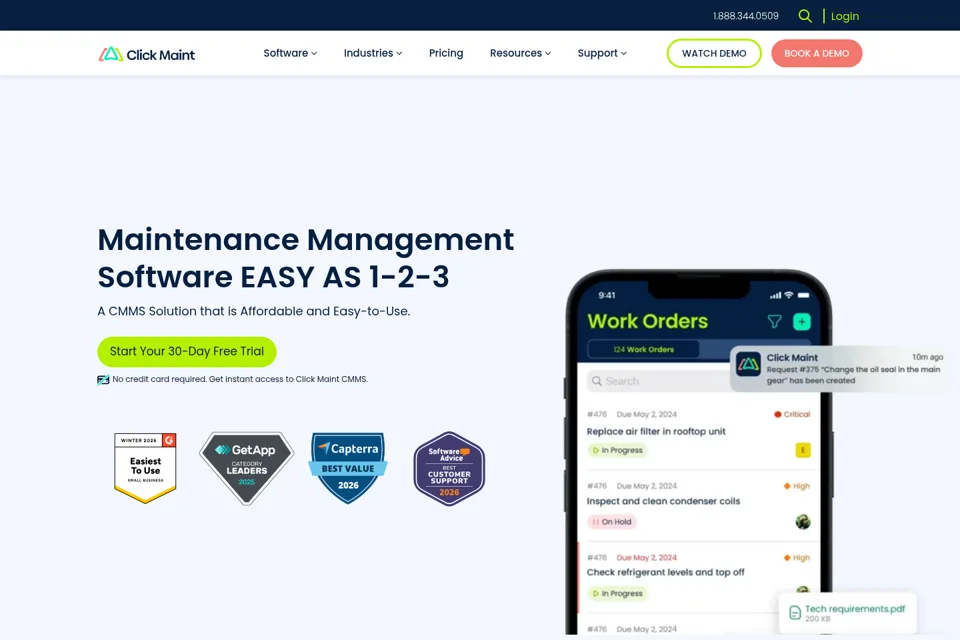Open Check refrigerant levels and top off order
Viewport: 960px width, 640px height.
(666, 572)
